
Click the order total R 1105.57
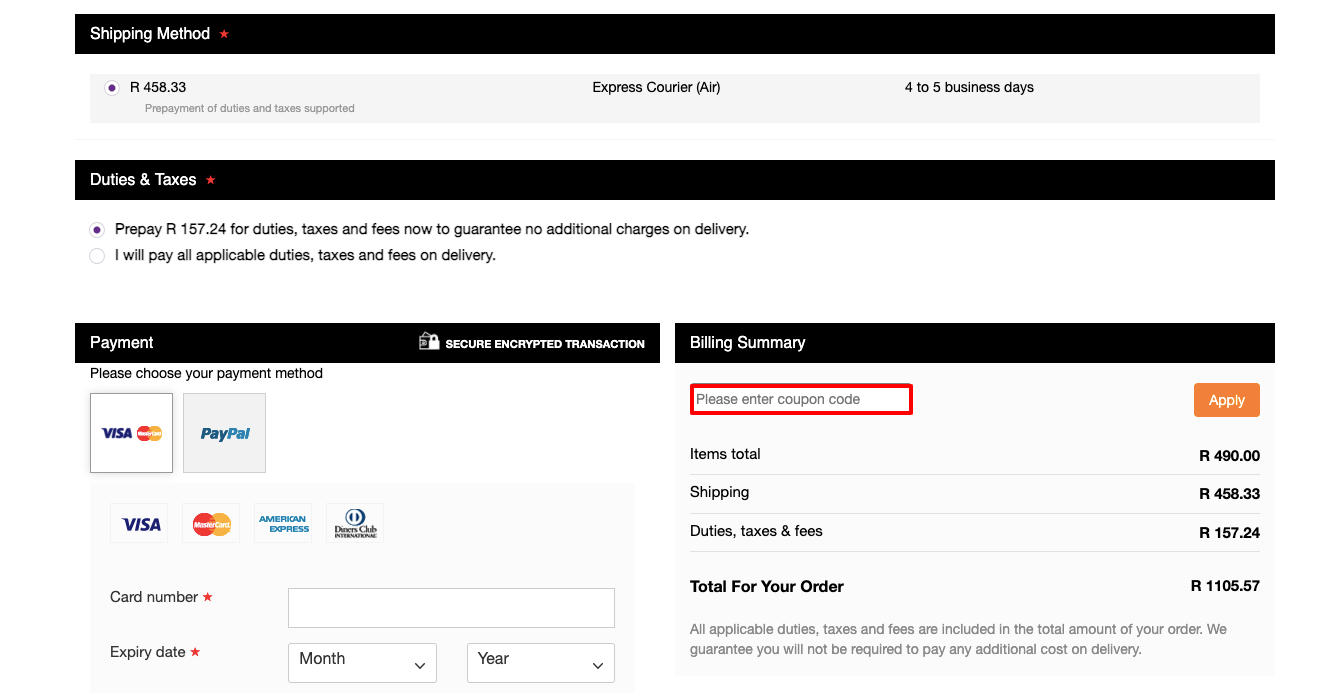tap(1225, 586)
